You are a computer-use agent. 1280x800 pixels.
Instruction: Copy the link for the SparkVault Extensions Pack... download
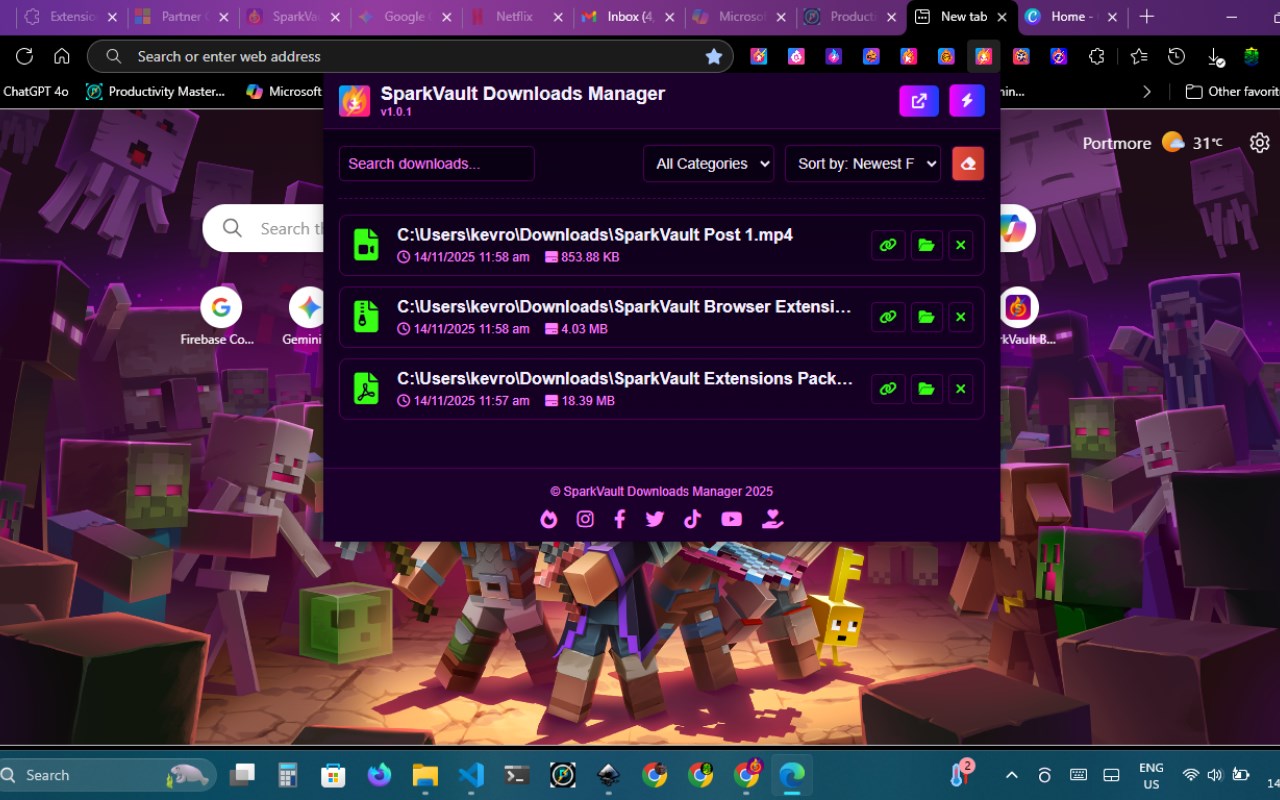(x=888, y=389)
